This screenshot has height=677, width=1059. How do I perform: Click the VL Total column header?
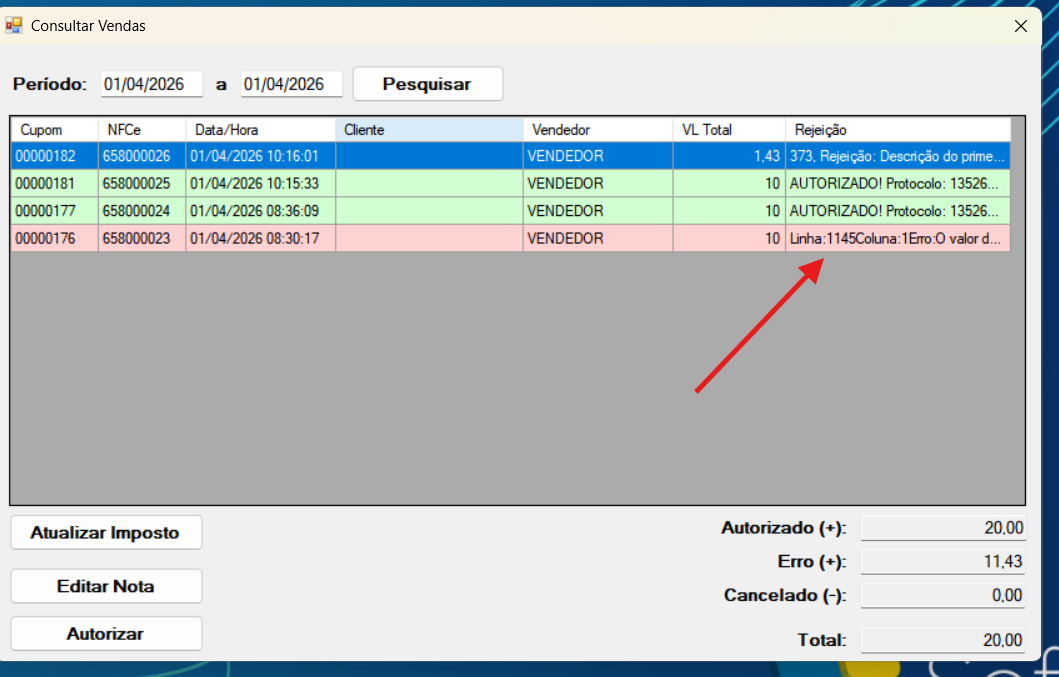click(728, 130)
